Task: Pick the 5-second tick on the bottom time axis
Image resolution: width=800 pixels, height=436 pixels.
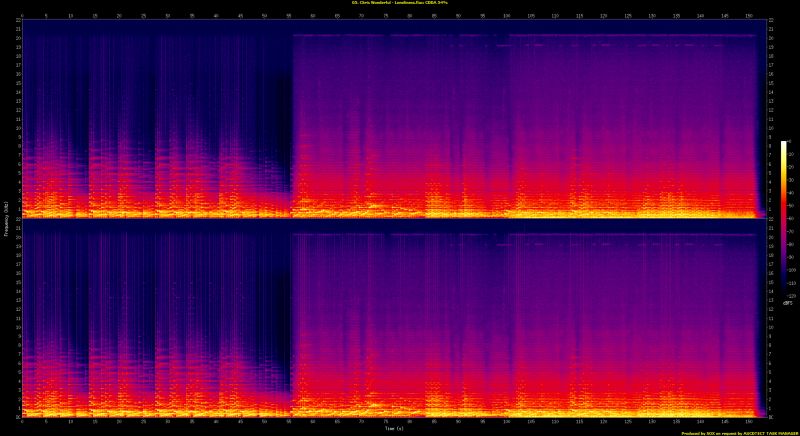Action: (45, 421)
